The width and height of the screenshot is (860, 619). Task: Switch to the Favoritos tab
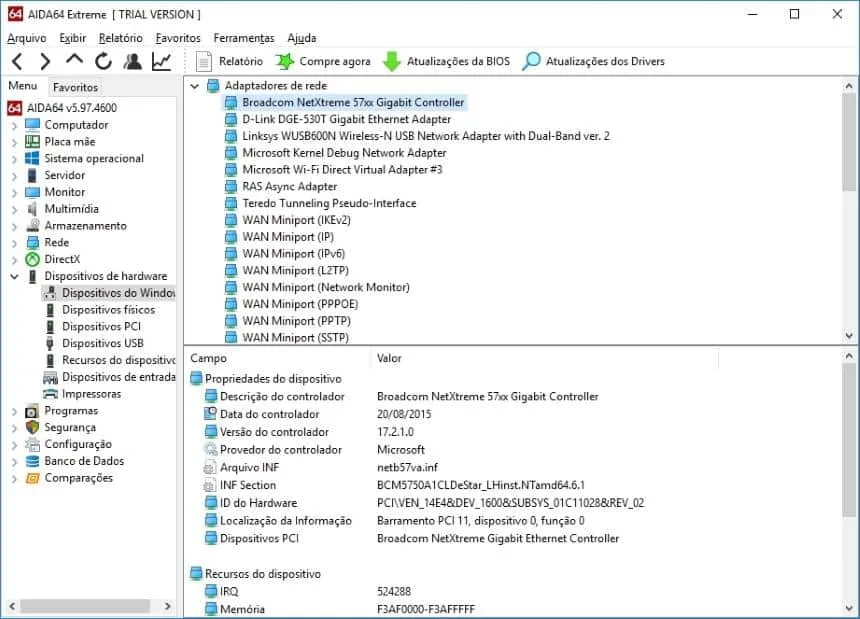click(75, 87)
